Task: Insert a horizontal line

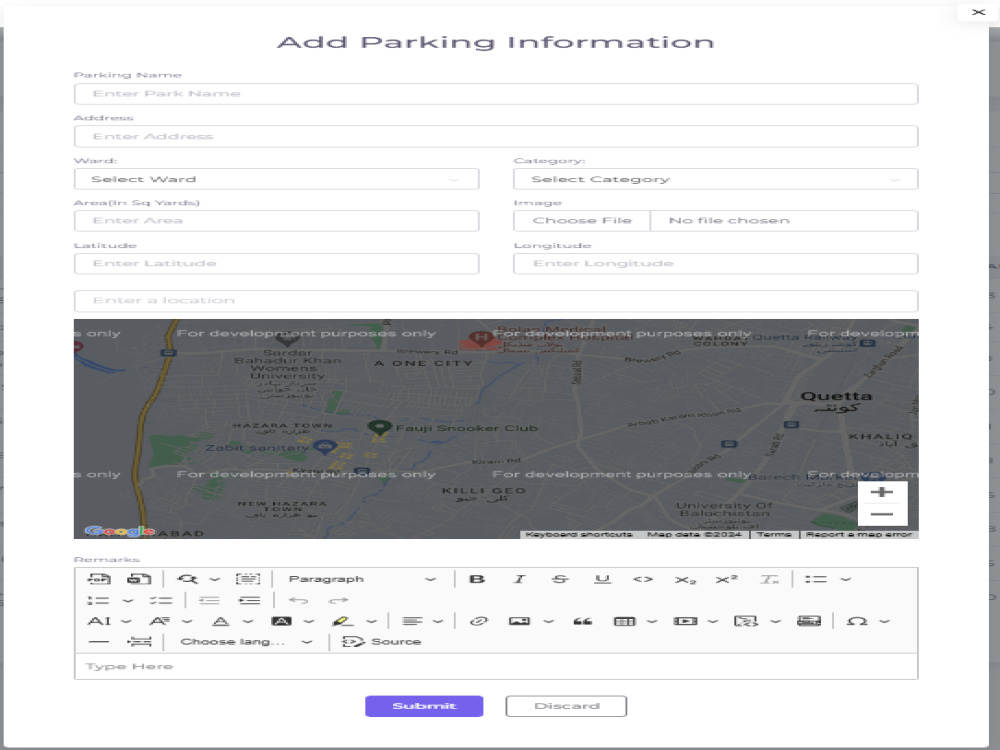Action: click(99, 642)
